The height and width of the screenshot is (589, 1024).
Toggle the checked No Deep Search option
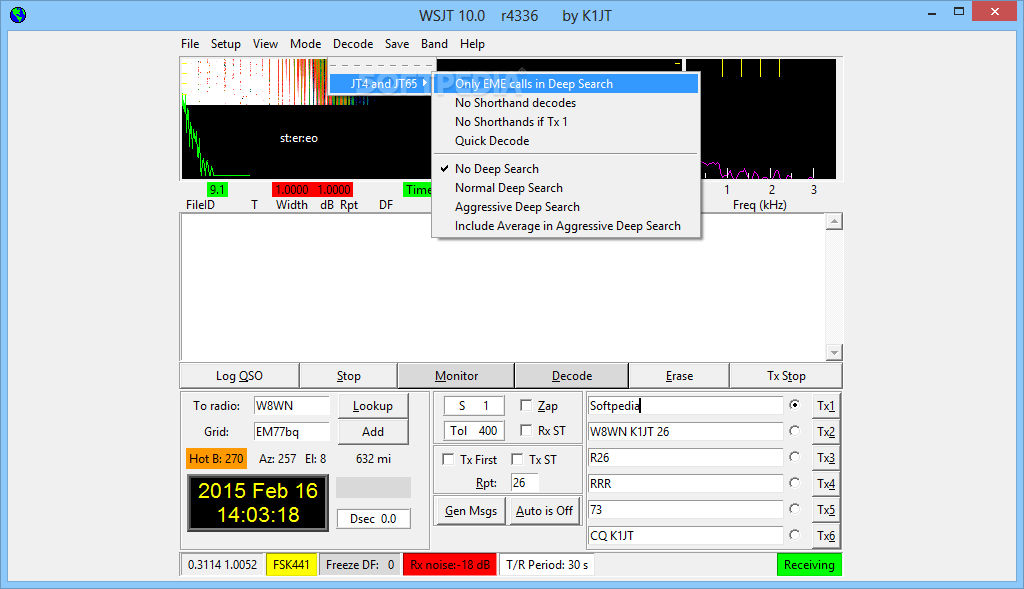[x=566, y=168]
